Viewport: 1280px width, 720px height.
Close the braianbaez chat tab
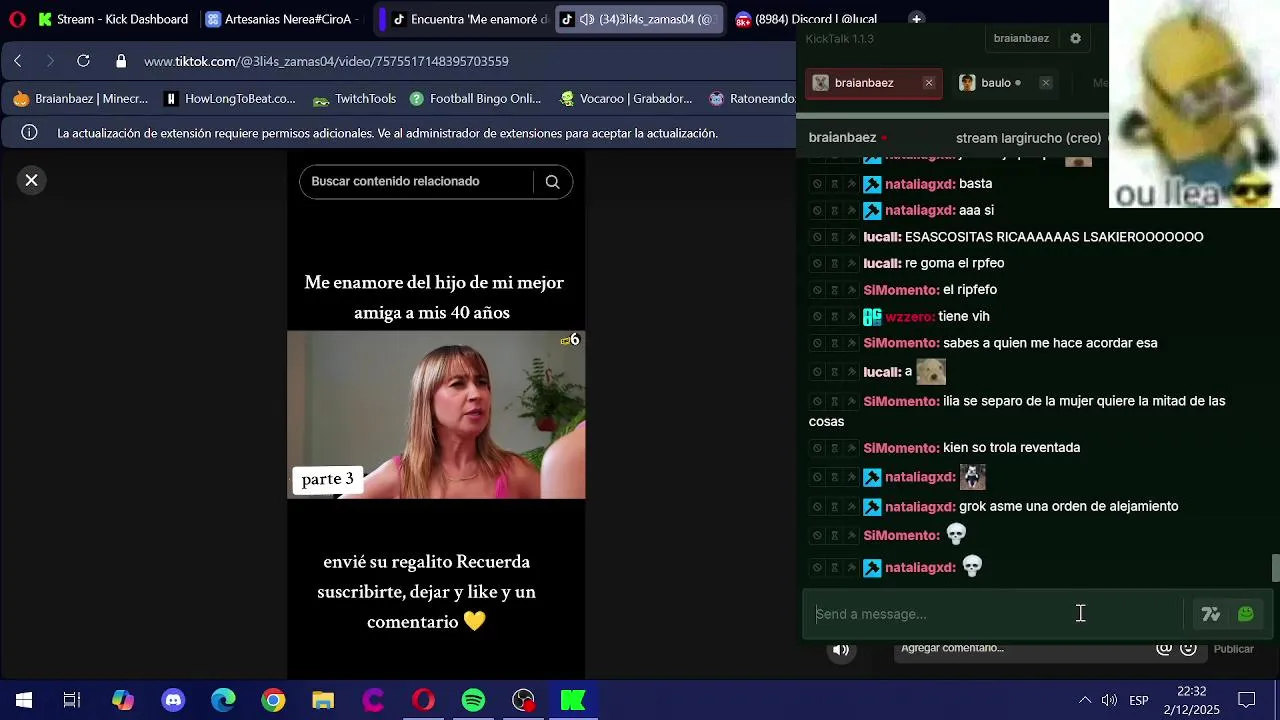coord(929,83)
